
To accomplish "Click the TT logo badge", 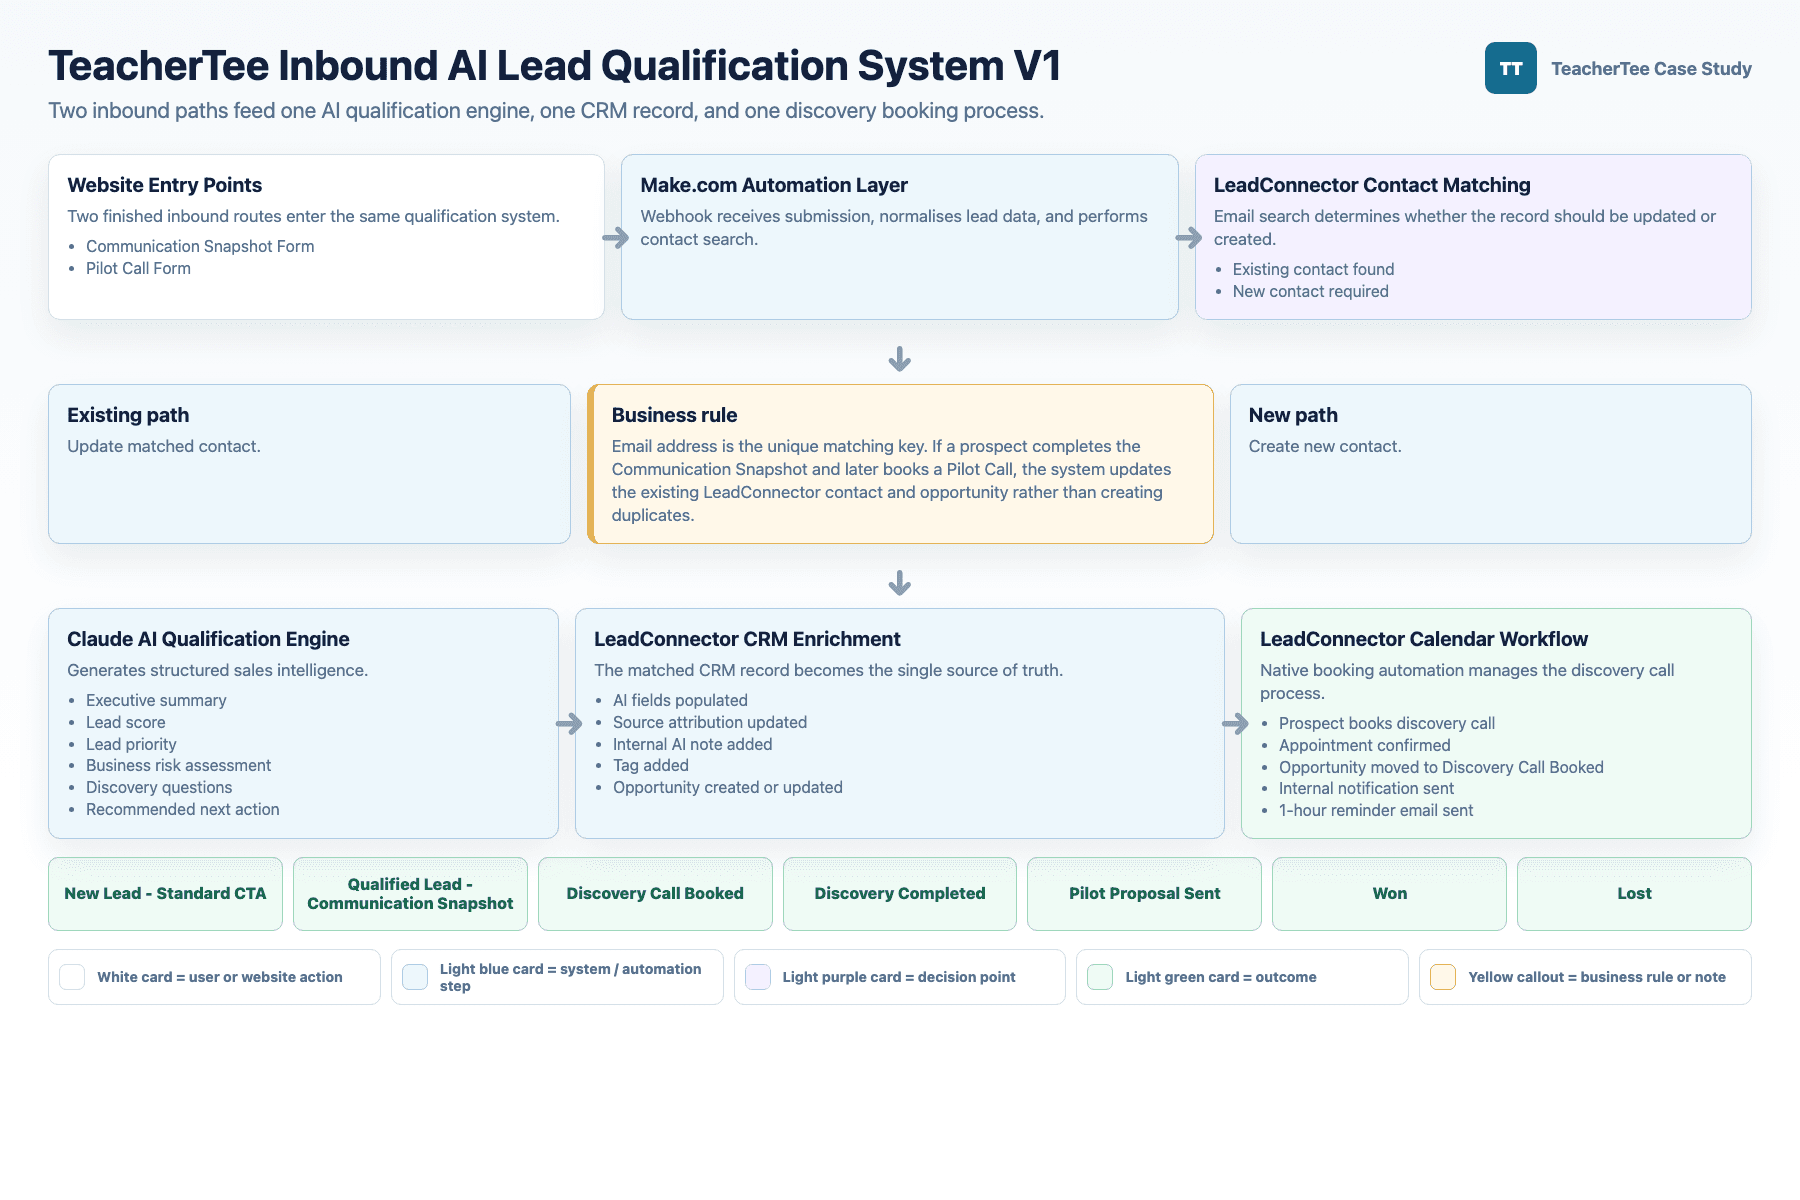I will [1510, 68].
